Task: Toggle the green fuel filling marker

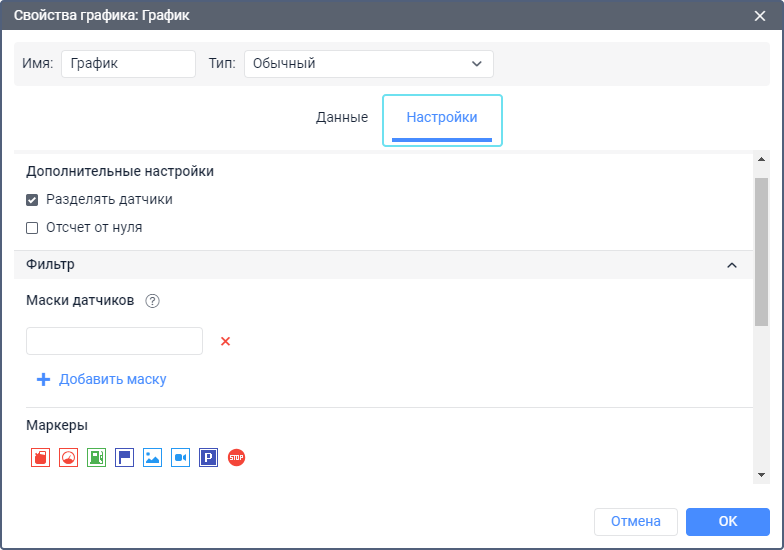Action: pyautogui.click(x=96, y=458)
